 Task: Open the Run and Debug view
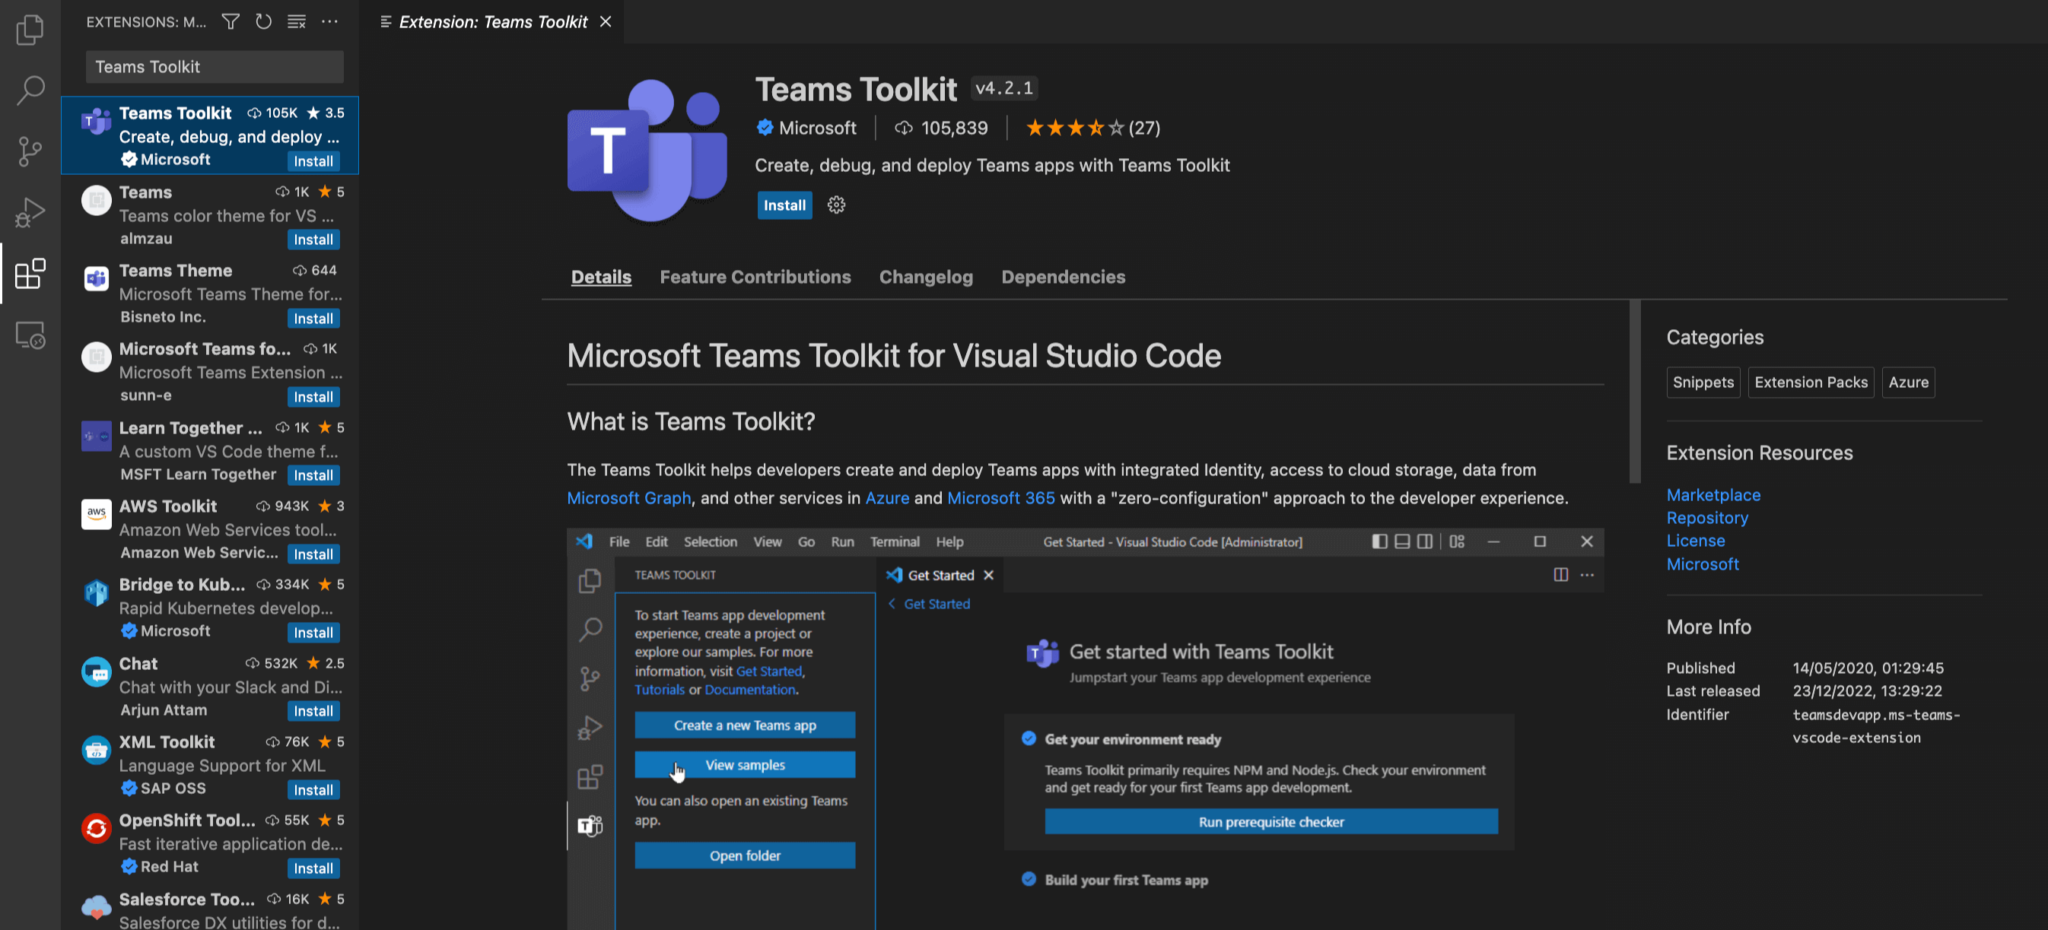coord(30,212)
